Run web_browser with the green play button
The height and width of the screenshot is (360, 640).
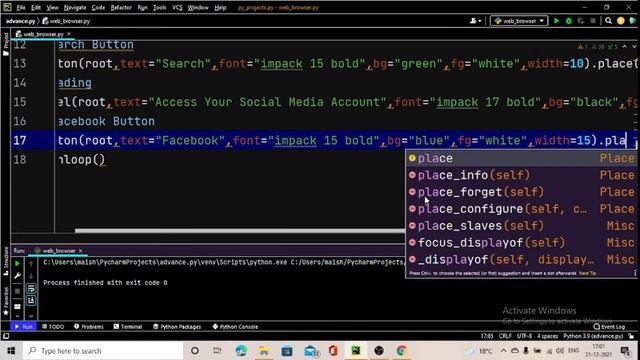tap(556, 21)
